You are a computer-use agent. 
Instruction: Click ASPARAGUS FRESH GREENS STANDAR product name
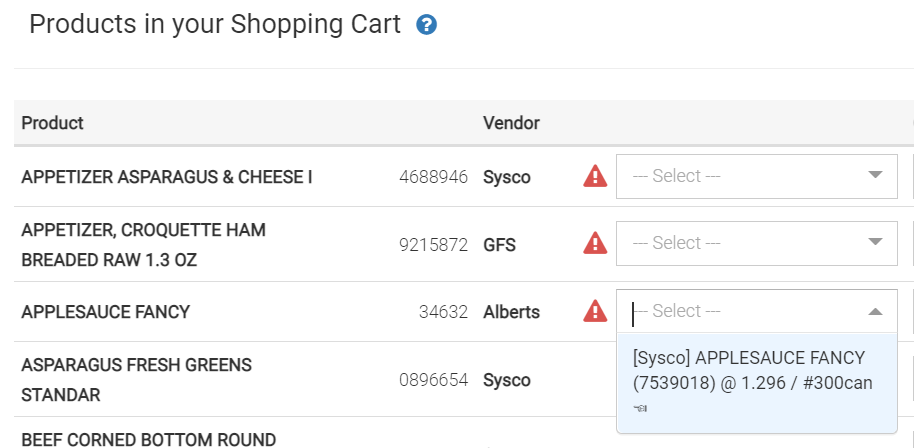[x=136, y=380]
